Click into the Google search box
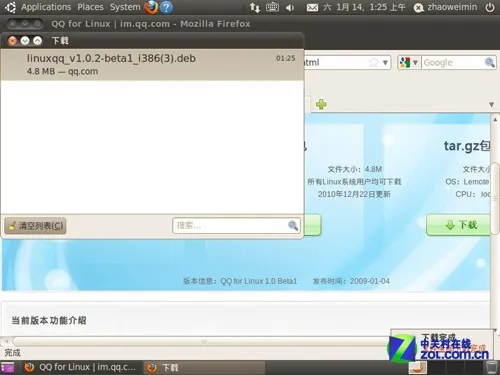Viewport: 500px width, 375px height. click(453, 63)
